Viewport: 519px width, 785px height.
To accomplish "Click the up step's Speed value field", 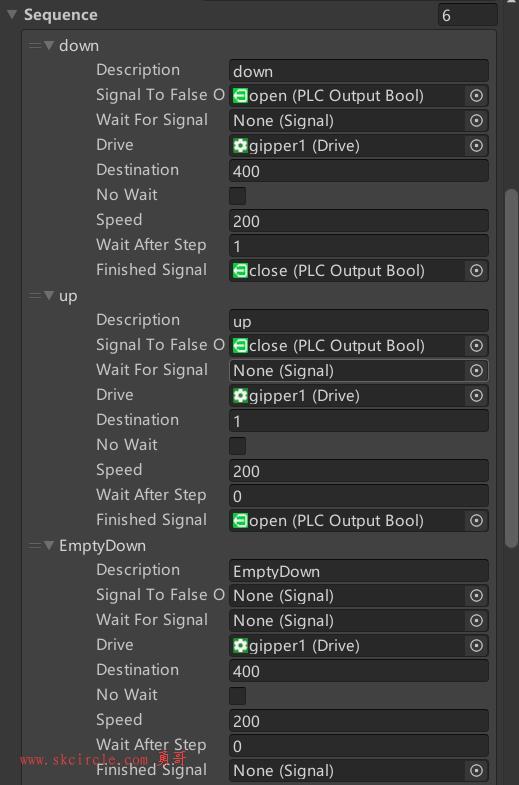I will pyautogui.click(x=359, y=471).
